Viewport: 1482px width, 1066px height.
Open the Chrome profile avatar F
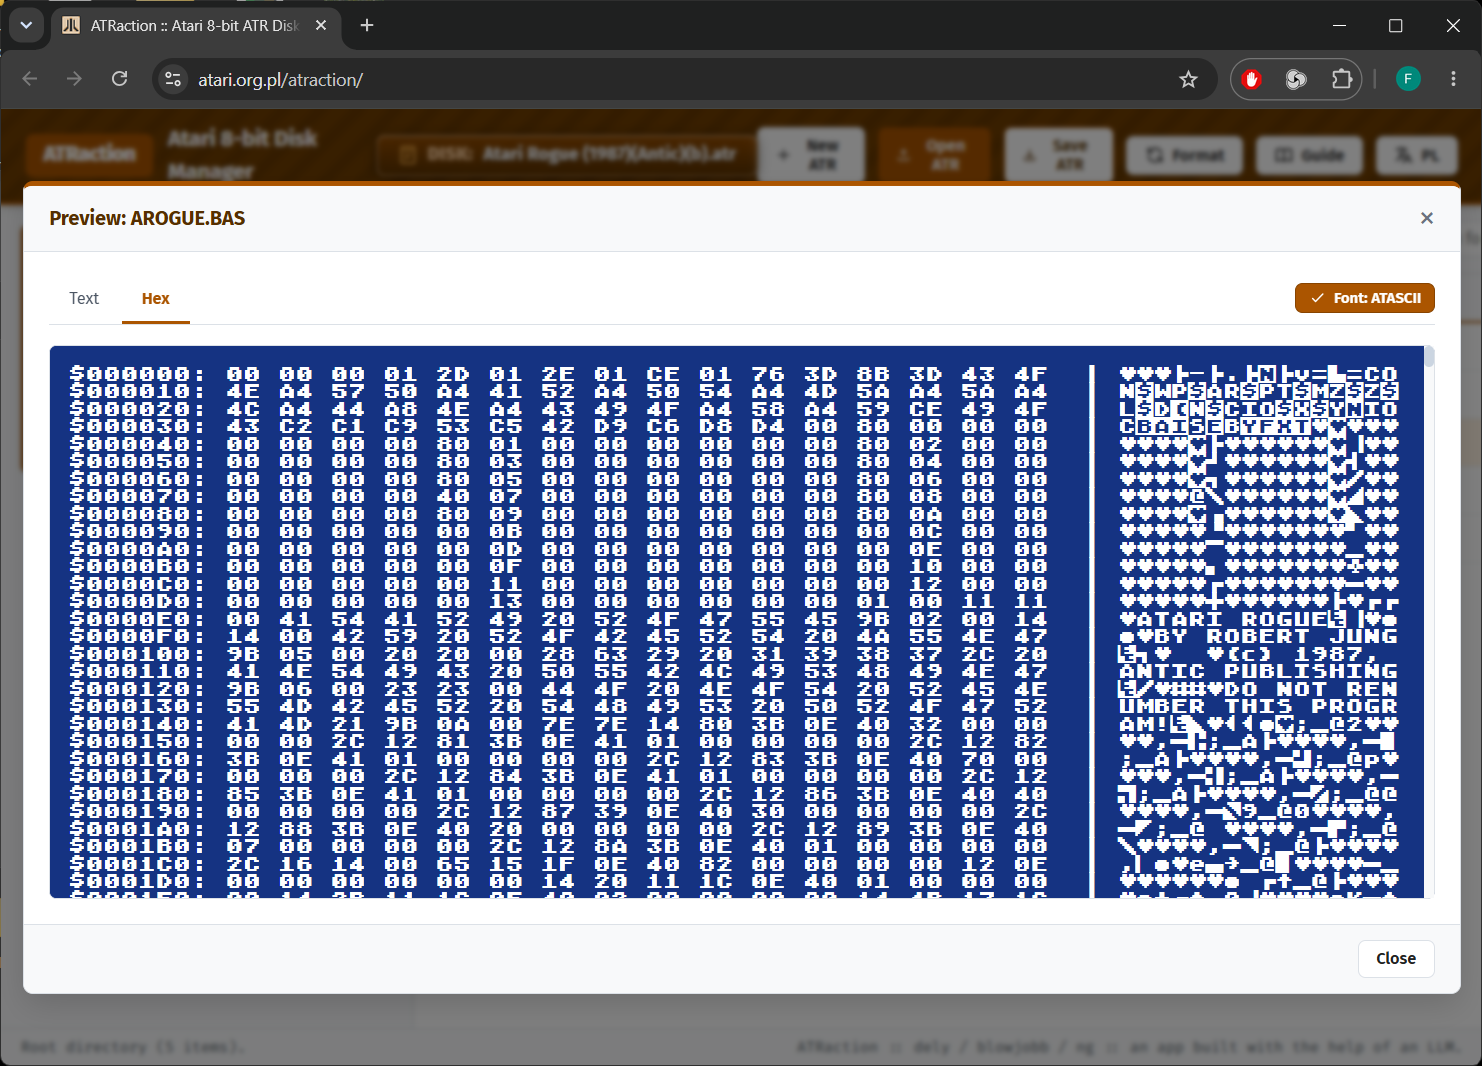coord(1408,79)
